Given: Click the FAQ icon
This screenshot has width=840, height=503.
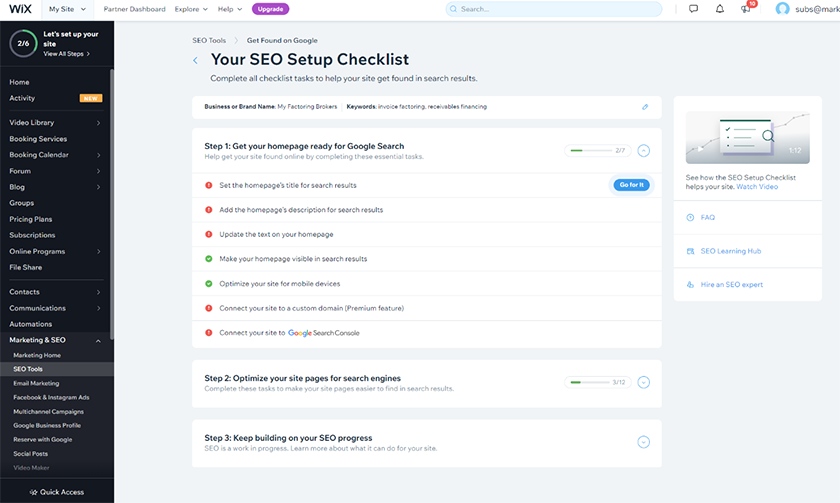Looking at the screenshot, I should 690,217.
